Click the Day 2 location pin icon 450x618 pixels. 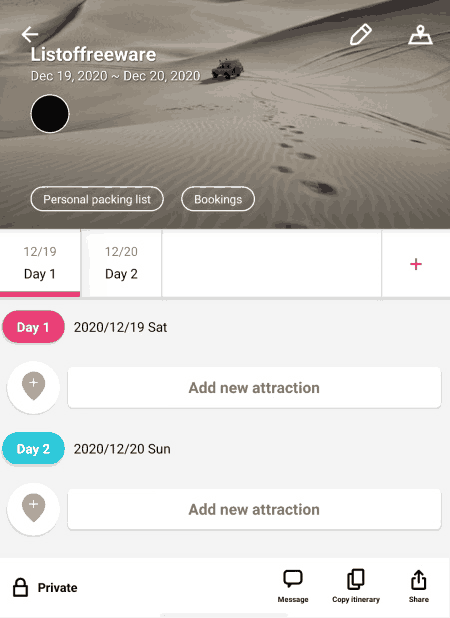click(33, 509)
